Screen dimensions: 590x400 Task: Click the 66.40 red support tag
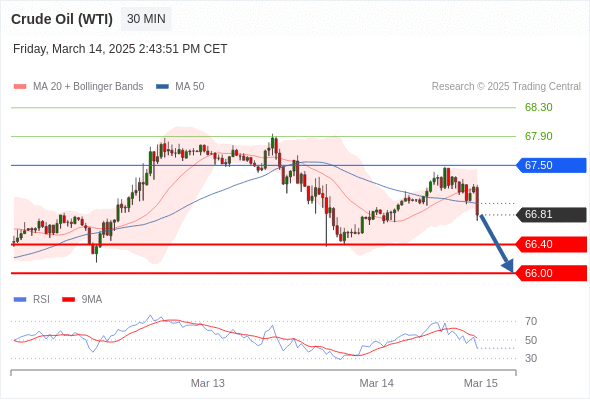[x=551, y=244]
